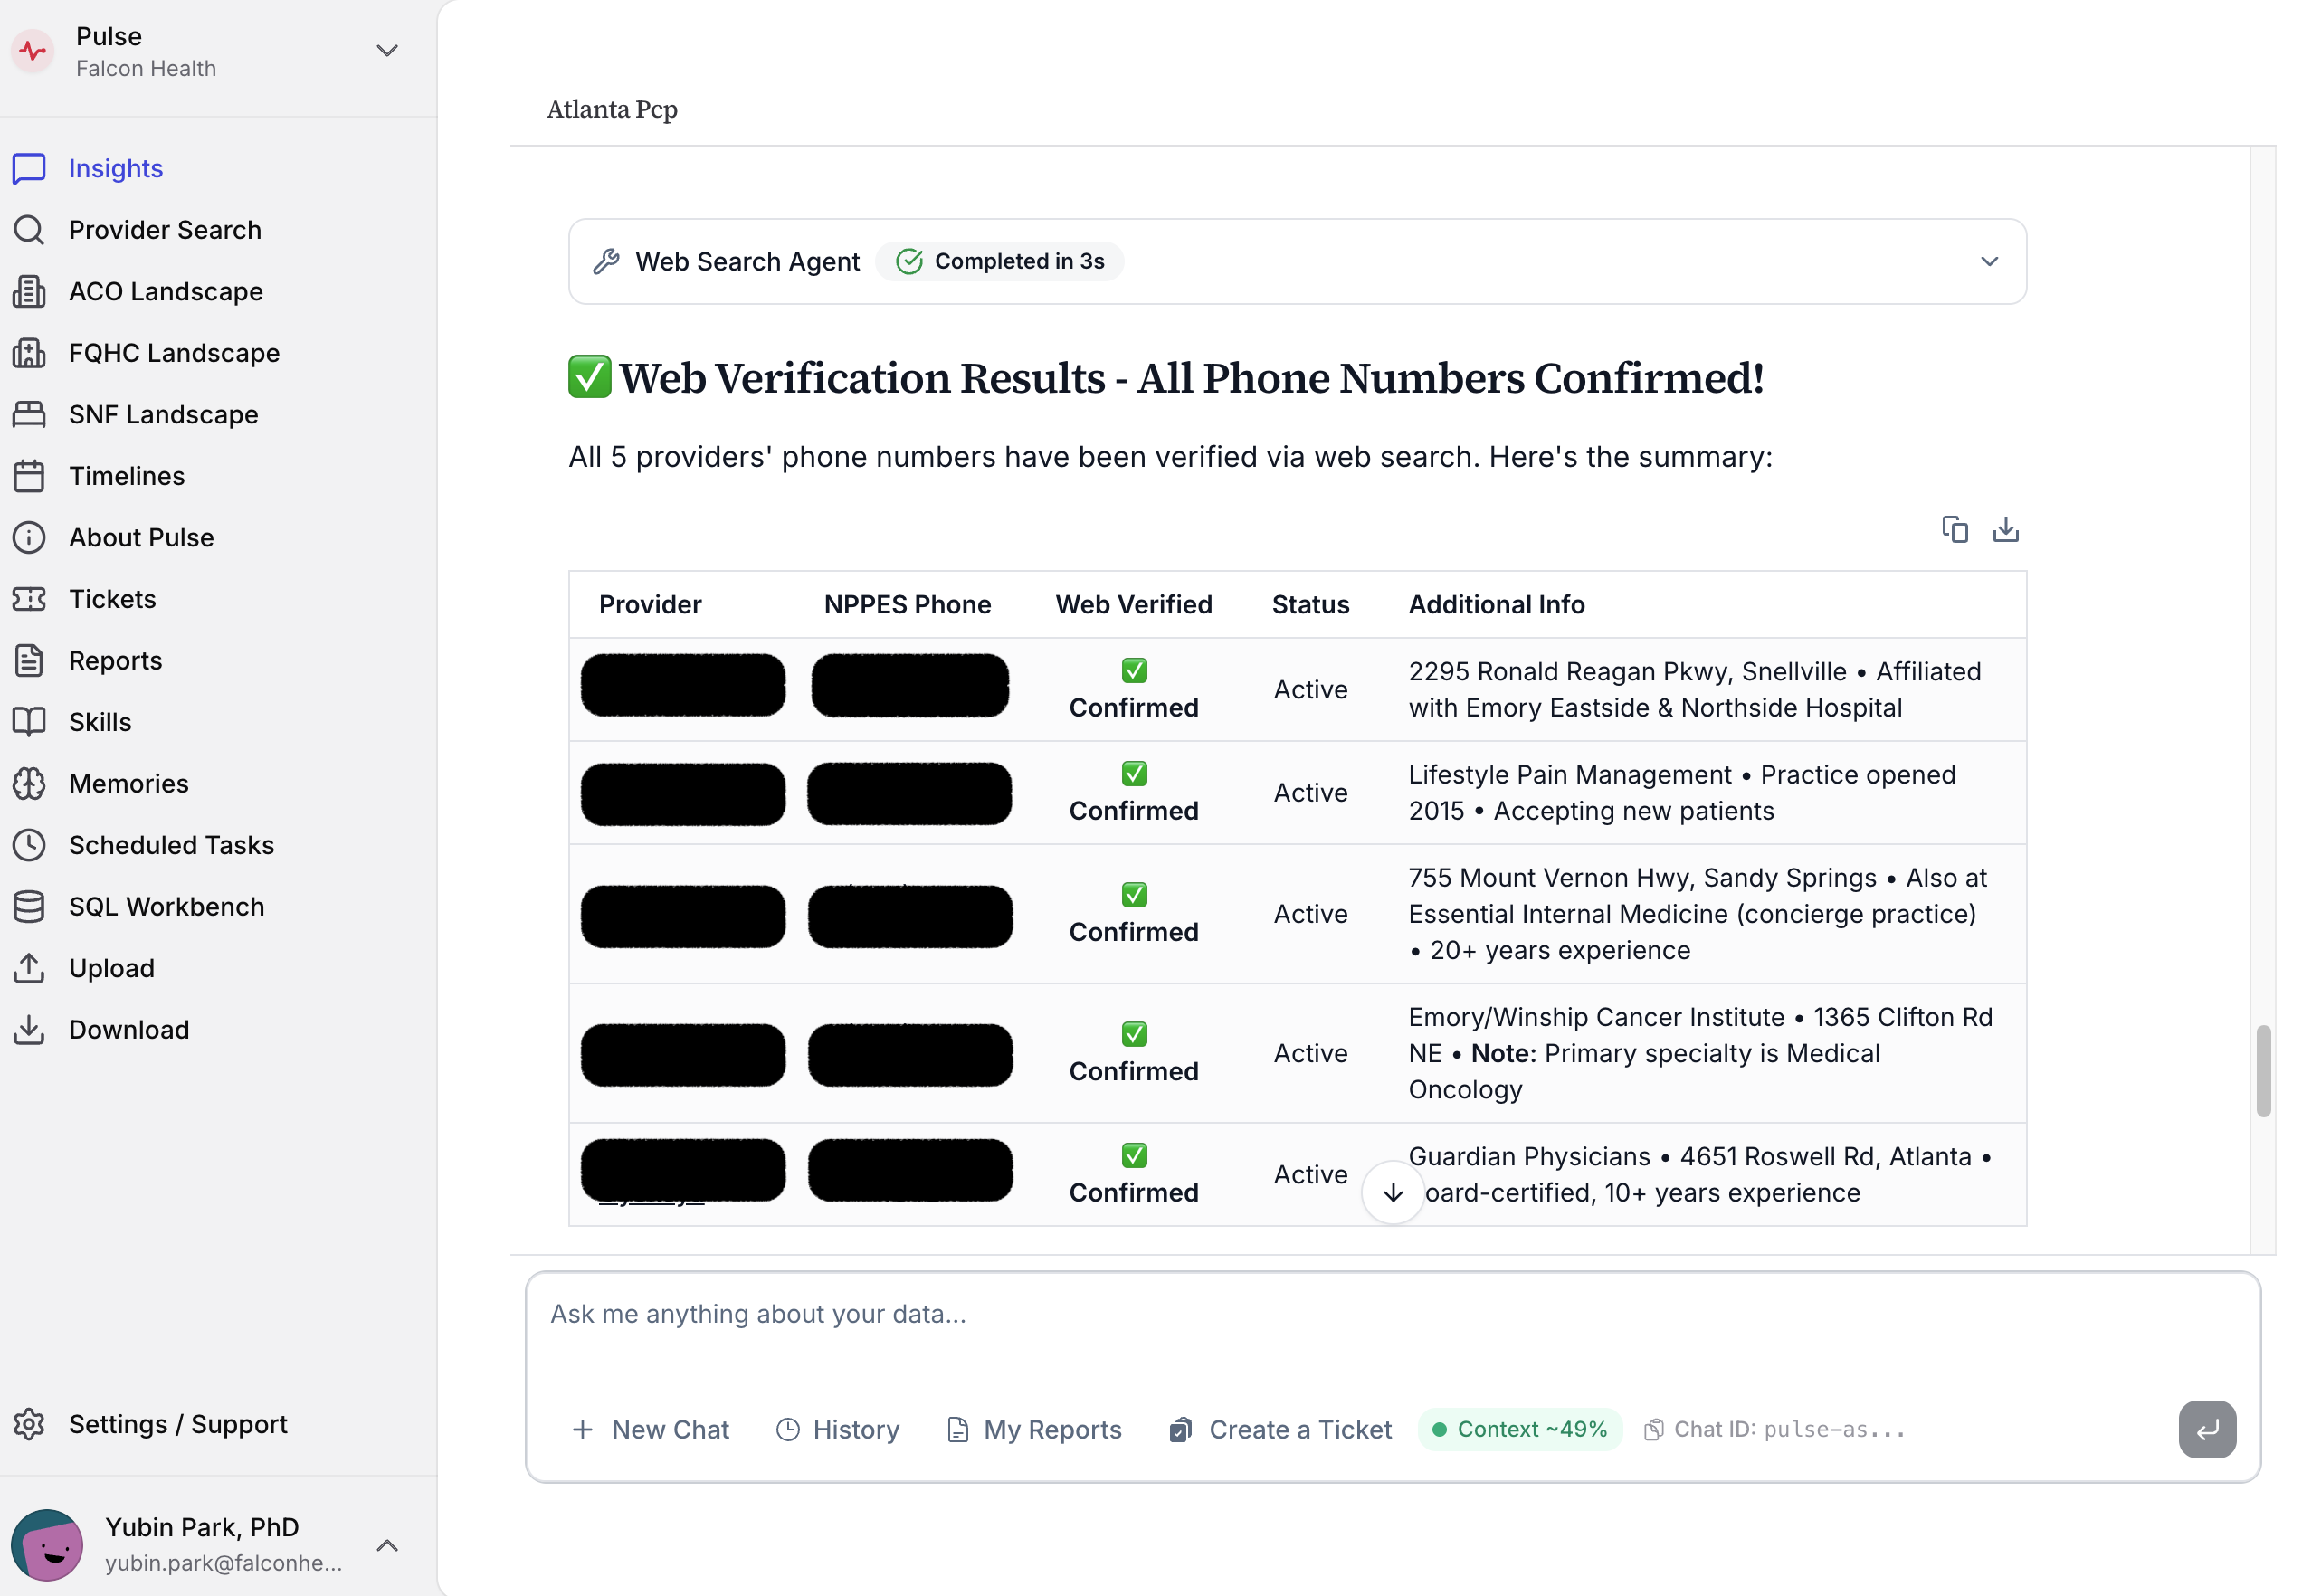This screenshot has height=1596, width=2302.
Task: Click the chat vertical scrollbar thumb
Action: [2263, 1070]
